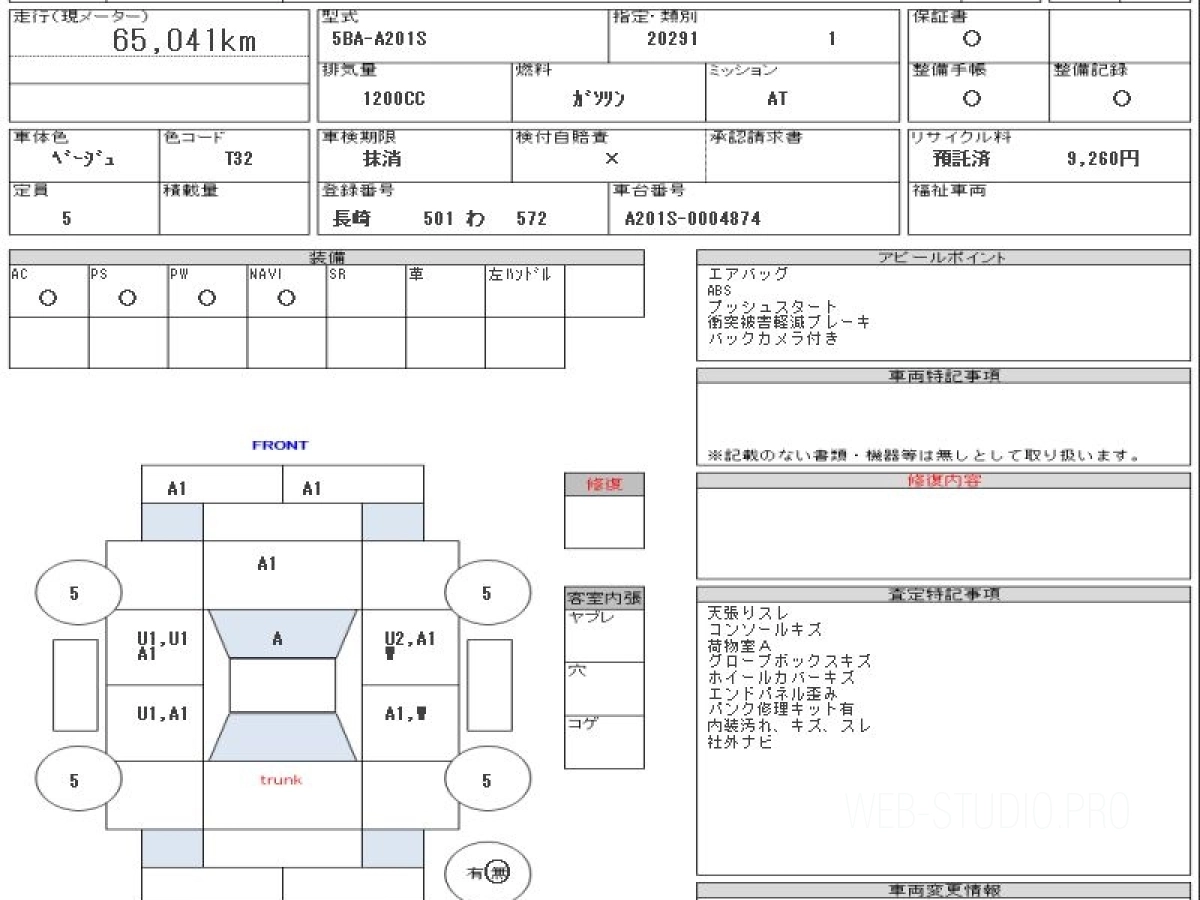Image resolution: width=1200 pixels, height=900 pixels.
Task: Click the 抹消 inspection expiry value
Action: click(382, 158)
